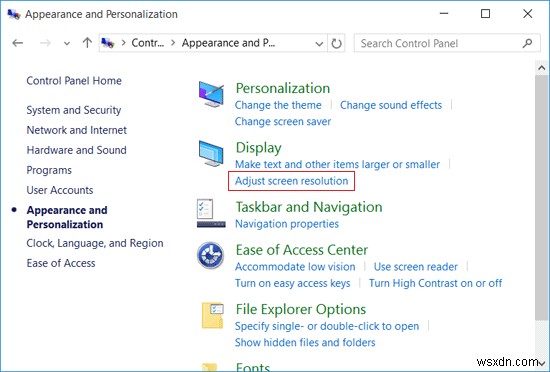550x372 pixels.
Task: Click the vertical scrollbar thumb
Action: click(542, 197)
